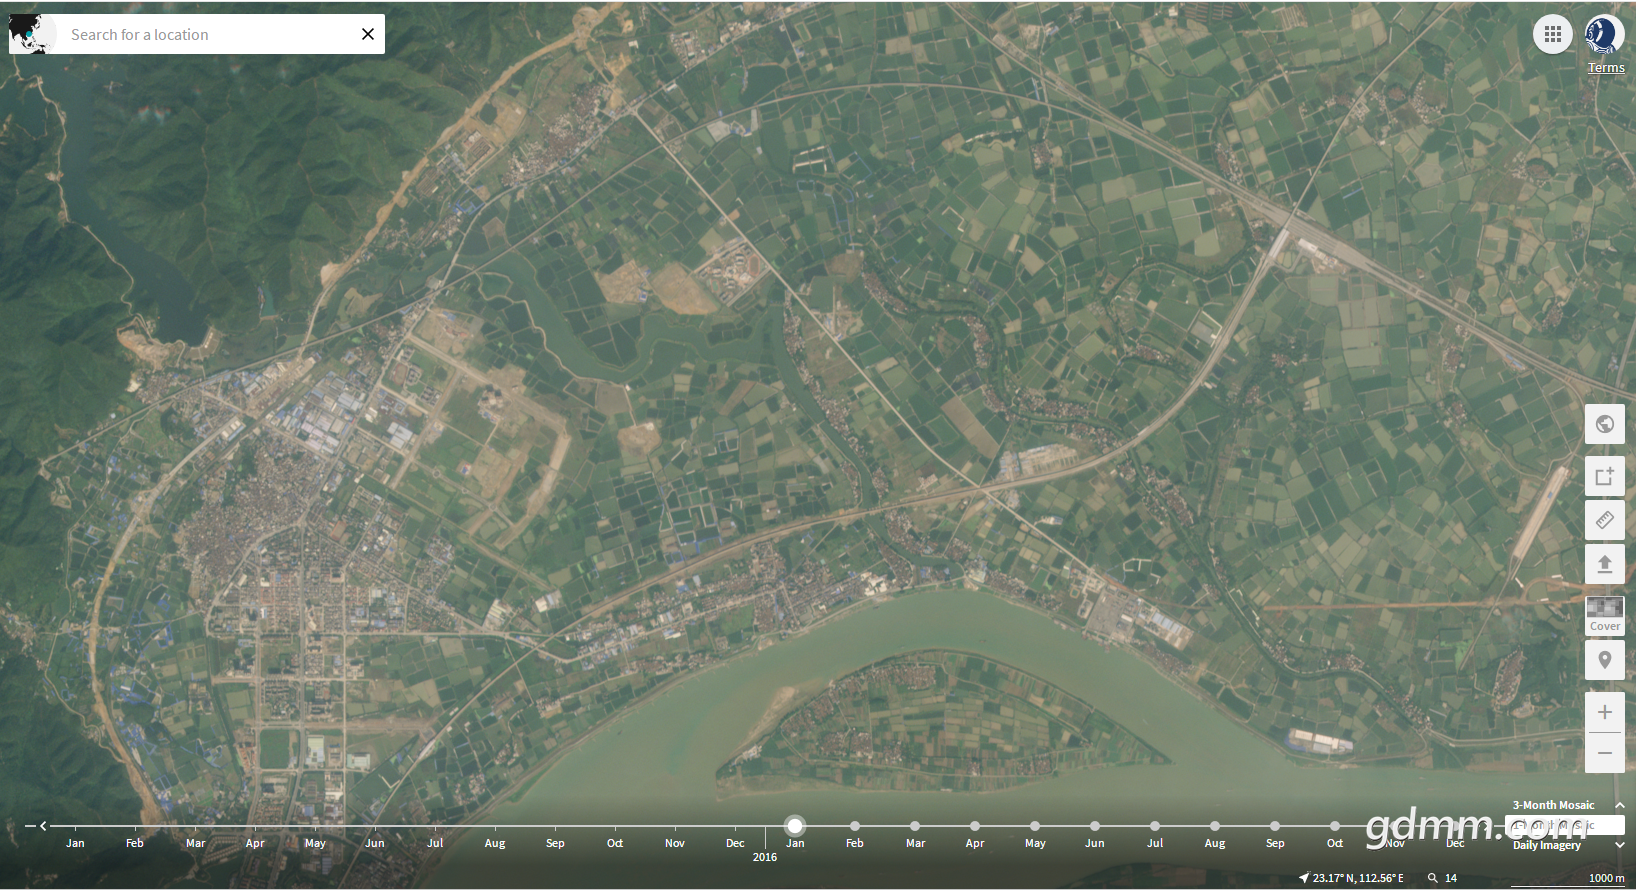Screen dimensions: 1636x890
Task: Open the apps grid menu
Action: 1552,35
